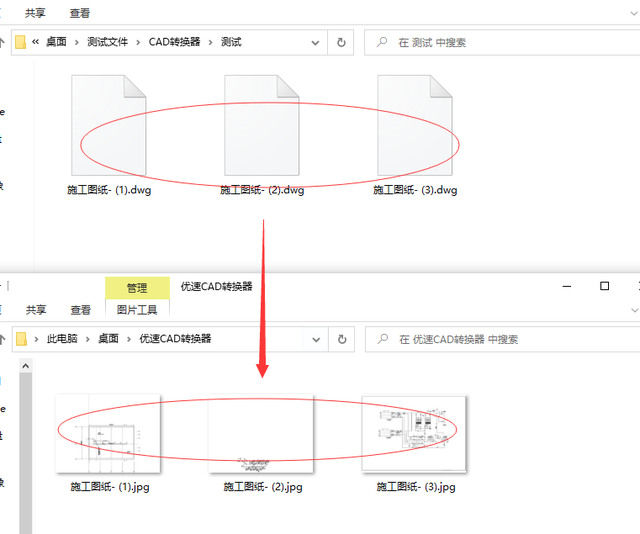Select file icon of 施工图纸- (2).dwg
This screenshot has height=534, width=640.
click(262, 125)
